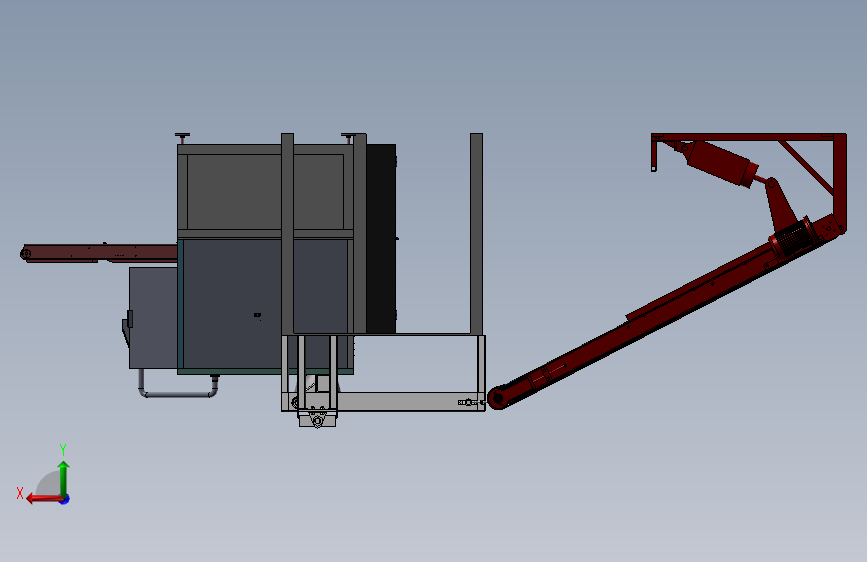Select the ribbed motor on inclined conveyor
The height and width of the screenshot is (562, 867).
click(792, 240)
